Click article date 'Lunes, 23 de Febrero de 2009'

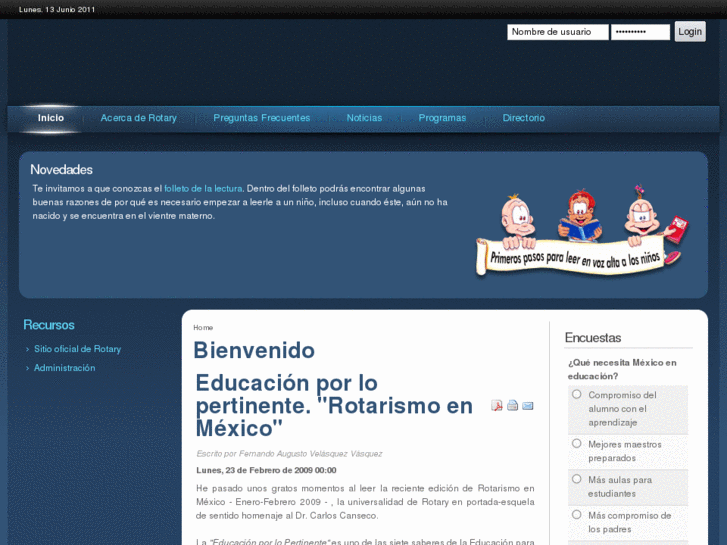point(266,470)
